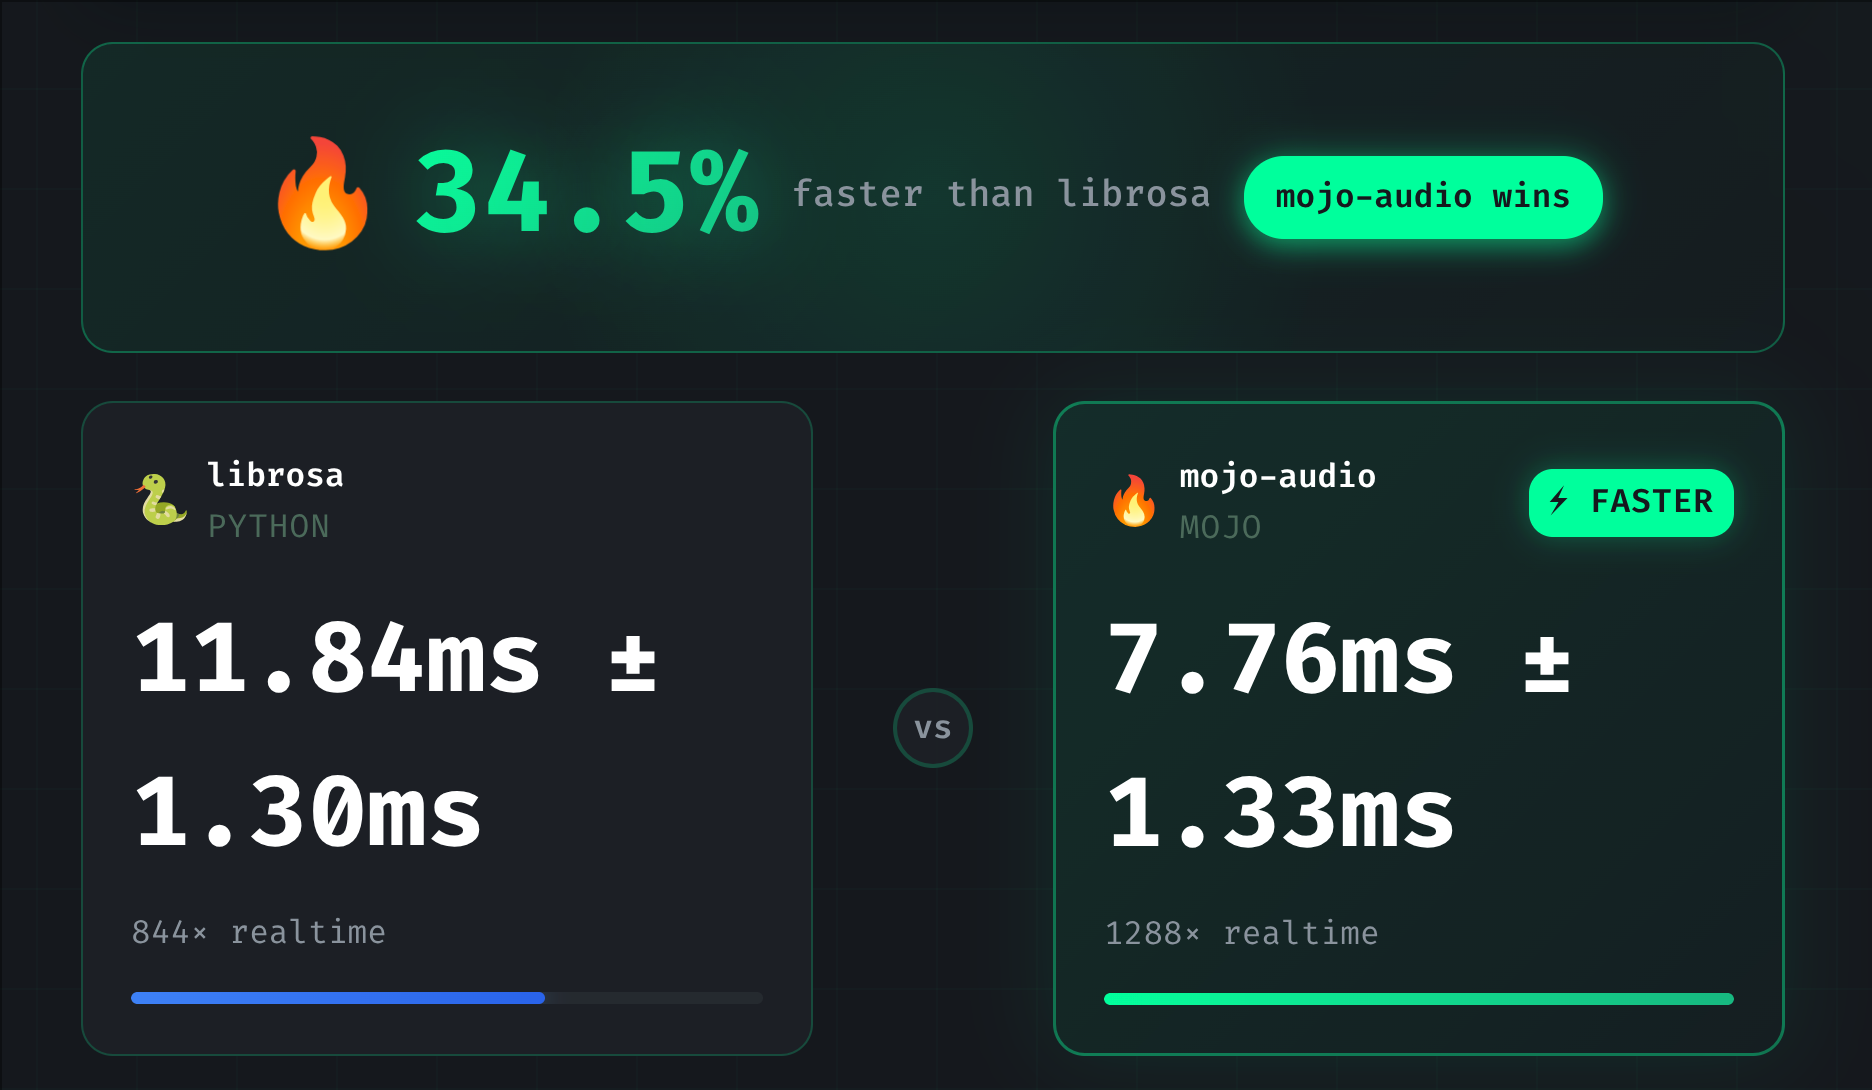
Task: Click the large flame icon in the banner
Action: [x=323, y=194]
